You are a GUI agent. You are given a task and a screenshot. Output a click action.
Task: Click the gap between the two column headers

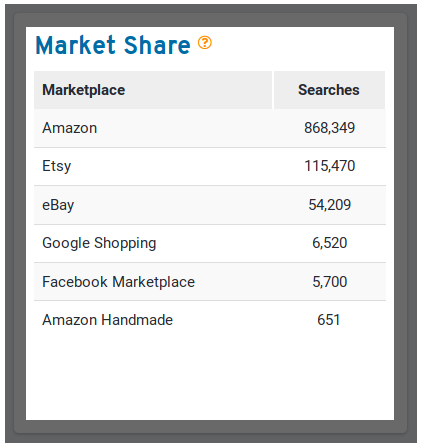[x=273, y=90]
